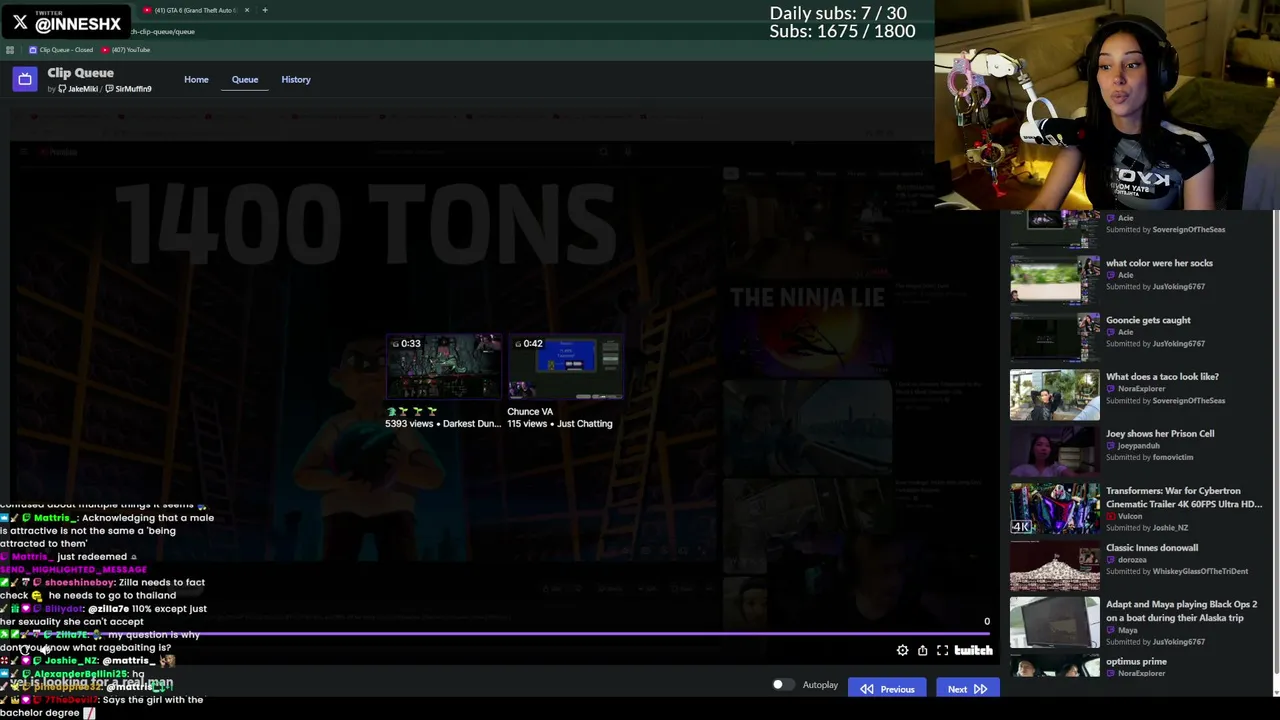Select the 'Gooncie gets caught' thumbnail
The height and width of the screenshot is (720, 1280).
(x=1055, y=337)
